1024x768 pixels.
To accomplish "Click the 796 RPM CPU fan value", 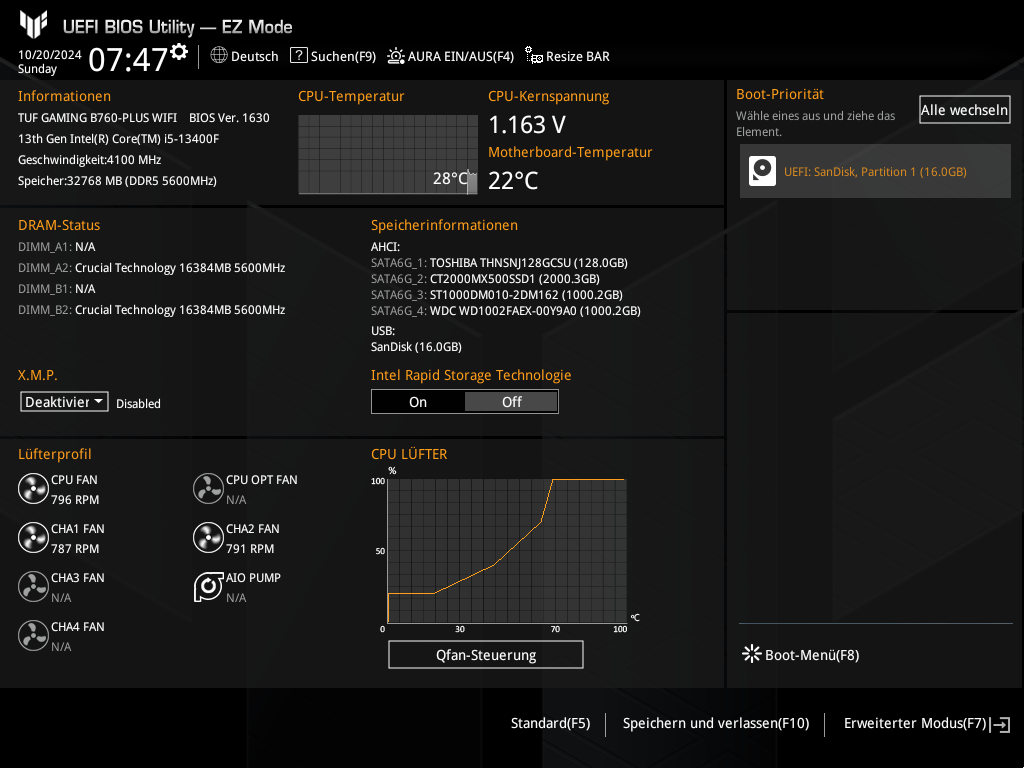I will point(75,500).
